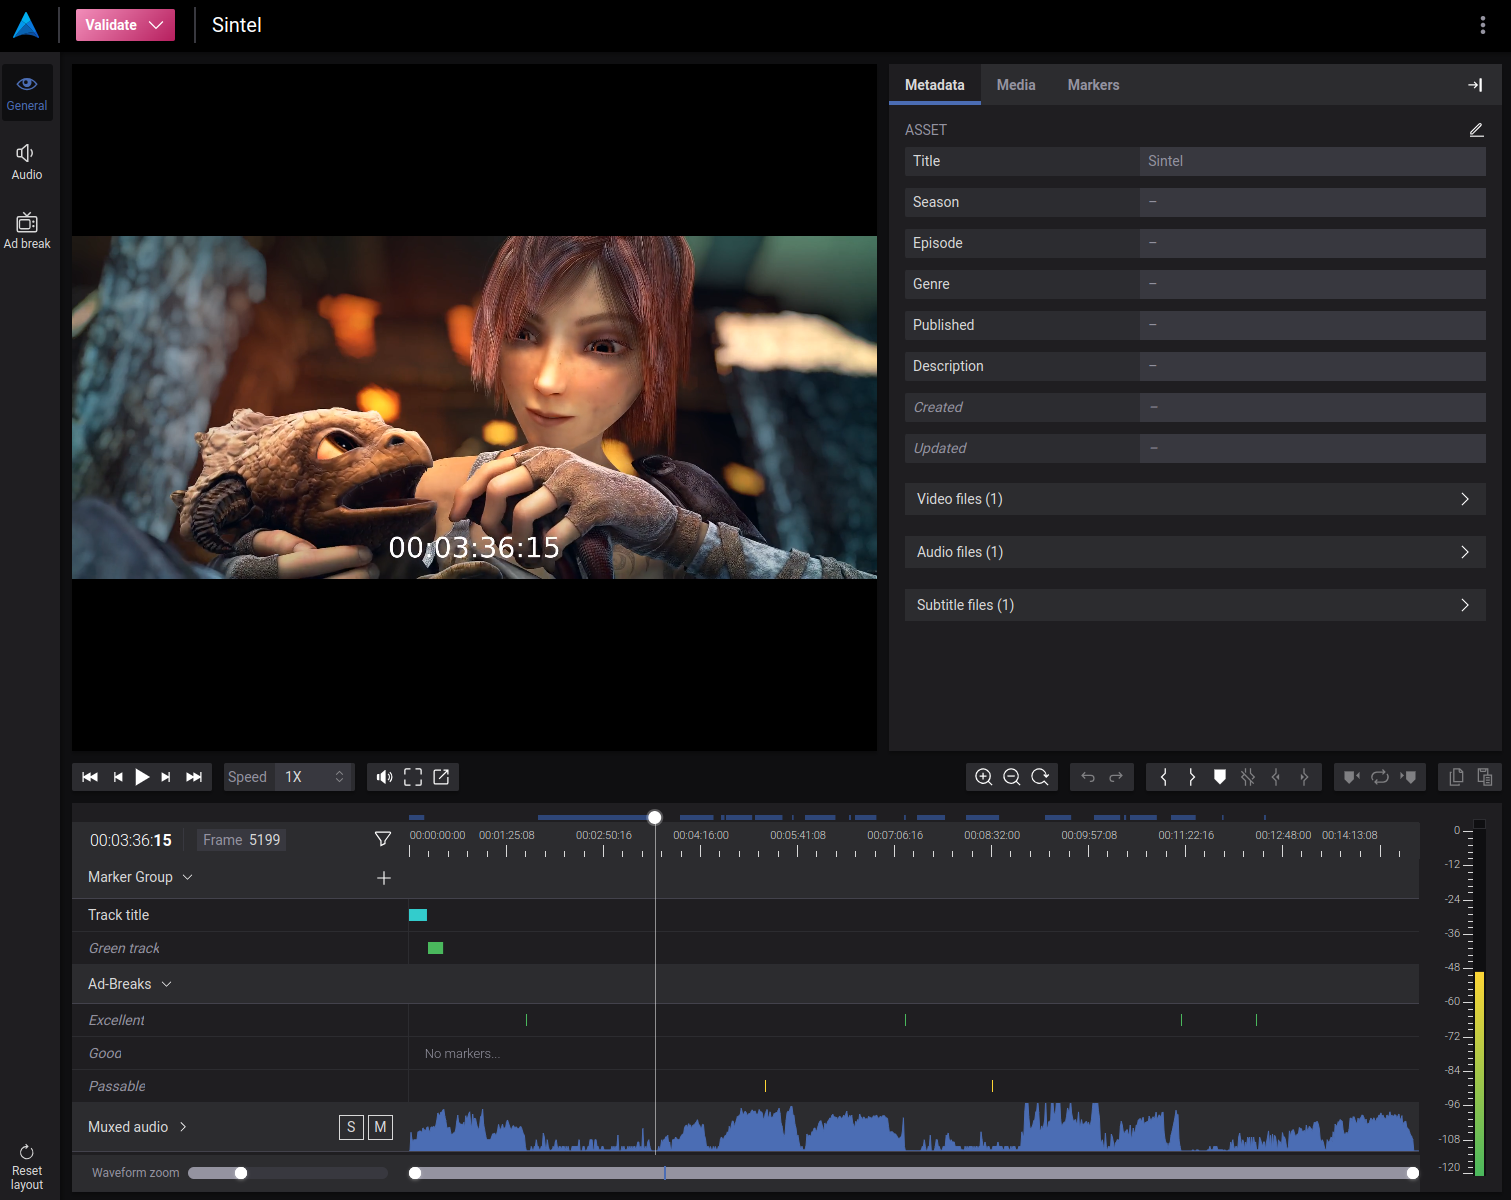1511x1200 pixels.
Task: Detach player into external window
Action: 441,777
